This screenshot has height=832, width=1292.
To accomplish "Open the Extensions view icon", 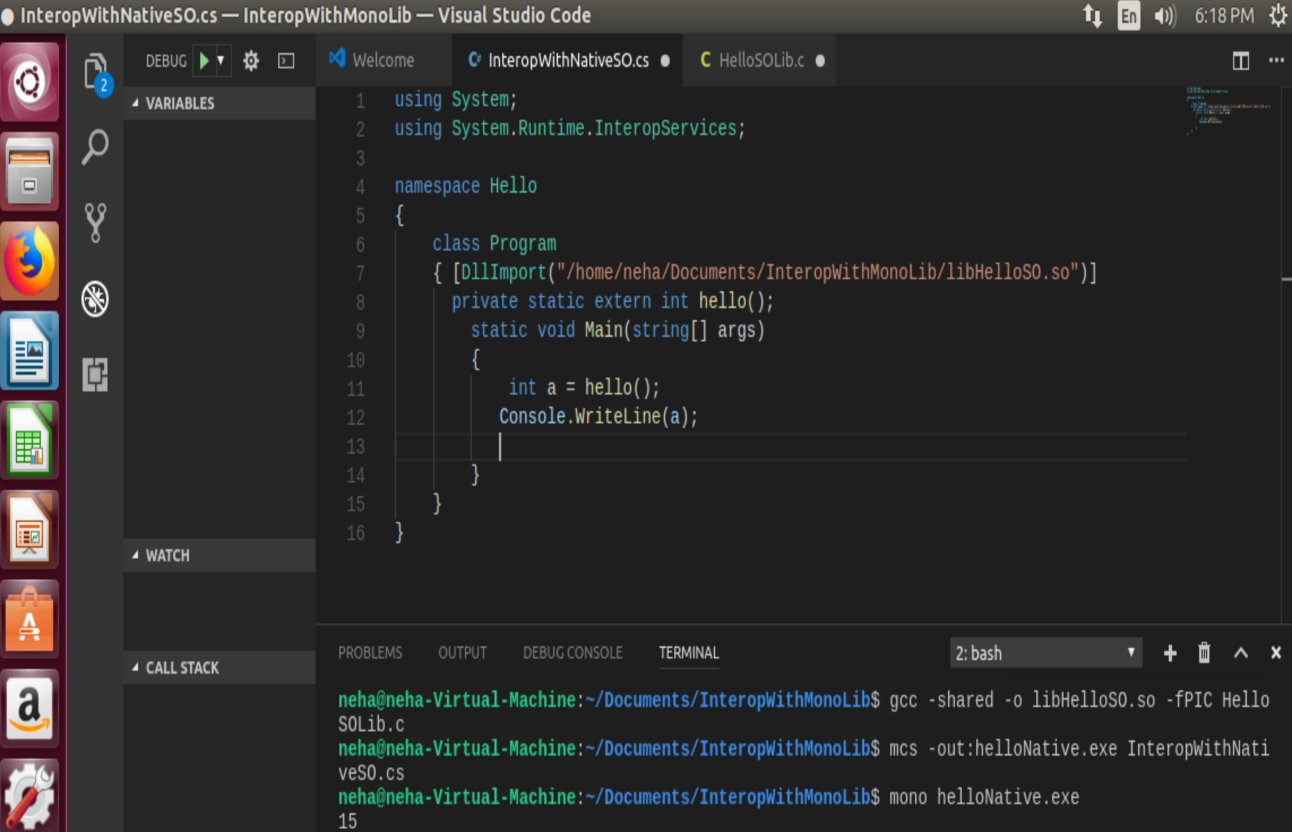I will tap(95, 374).
